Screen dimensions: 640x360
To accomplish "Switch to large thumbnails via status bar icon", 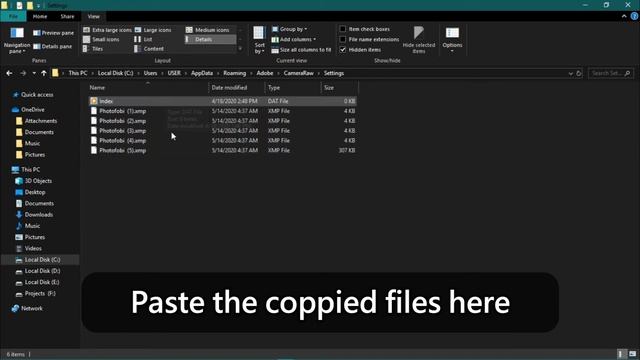I will (632, 354).
